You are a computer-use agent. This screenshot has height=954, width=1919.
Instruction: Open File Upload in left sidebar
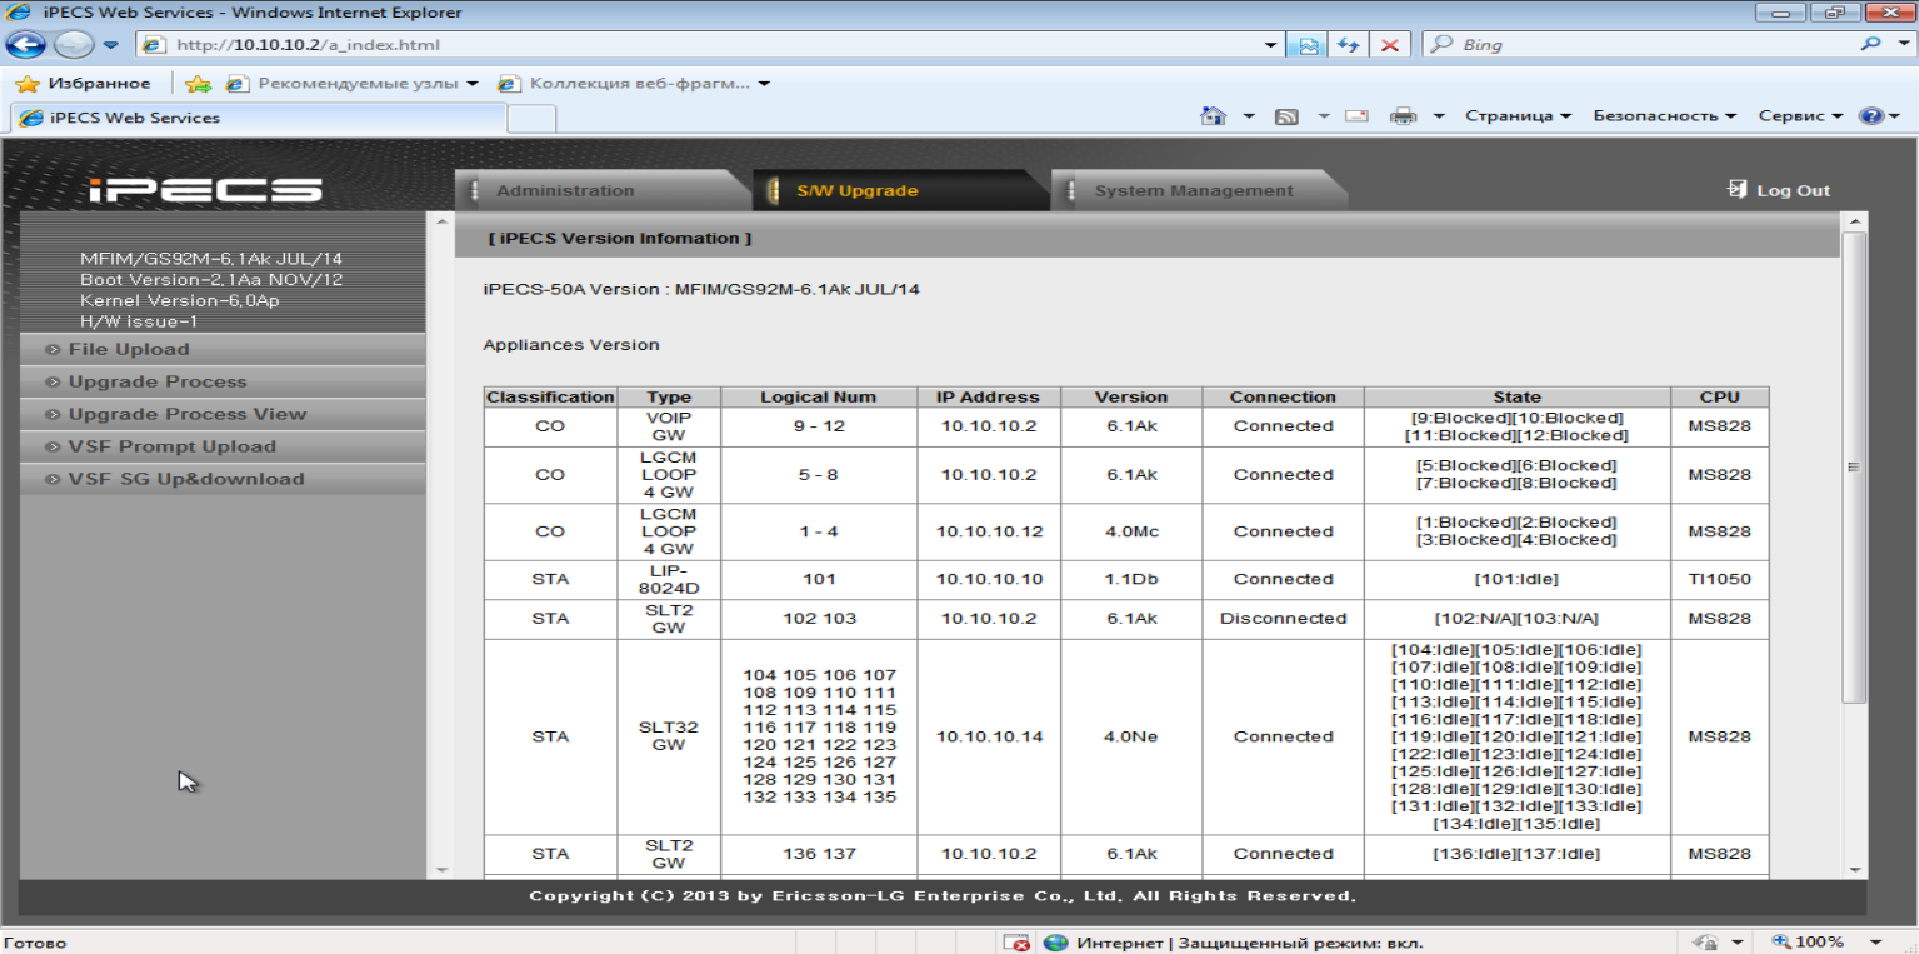(x=128, y=349)
